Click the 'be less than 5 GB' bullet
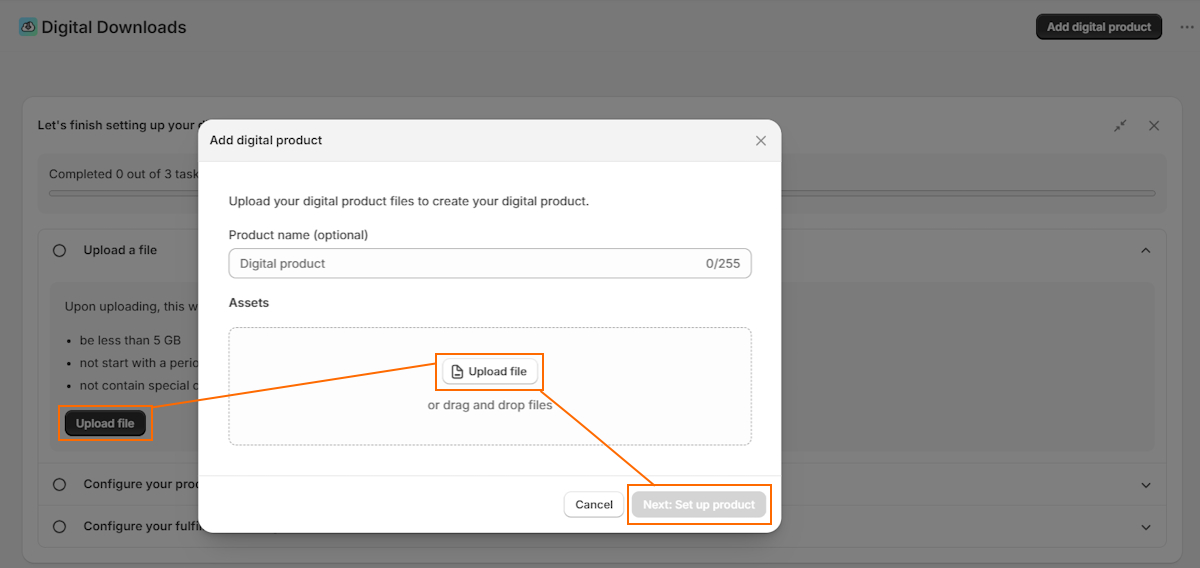1200x568 pixels. pyautogui.click(x=130, y=340)
